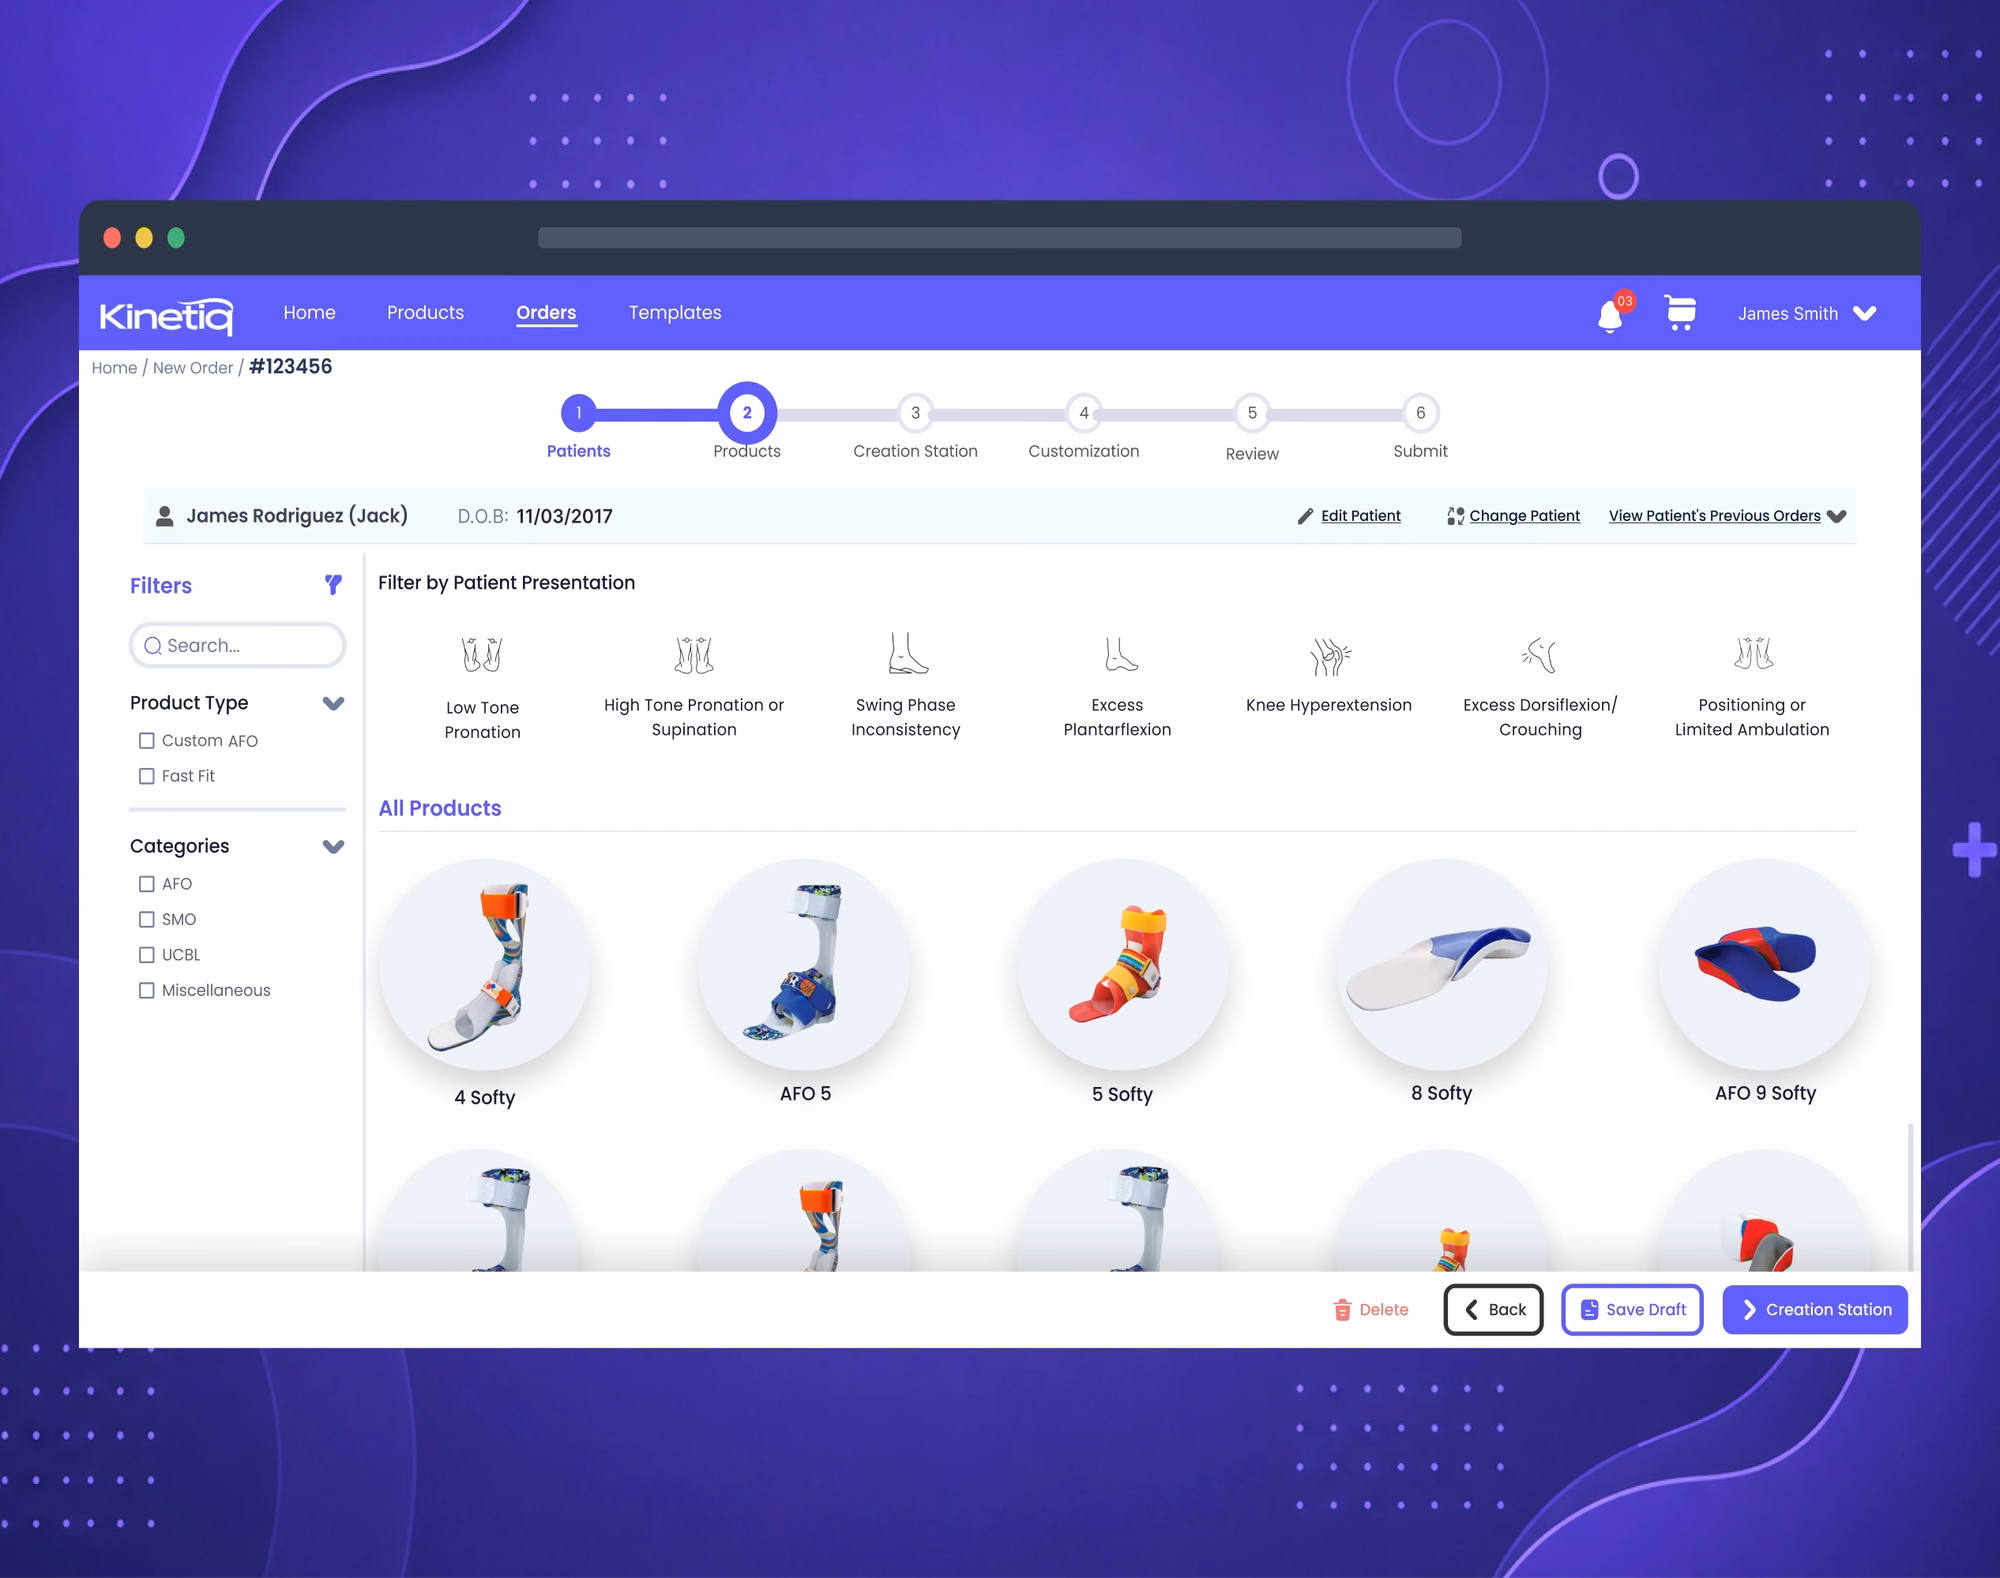Select the 4 Softy product thumbnail
The height and width of the screenshot is (1578, 2000).
(x=485, y=964)
